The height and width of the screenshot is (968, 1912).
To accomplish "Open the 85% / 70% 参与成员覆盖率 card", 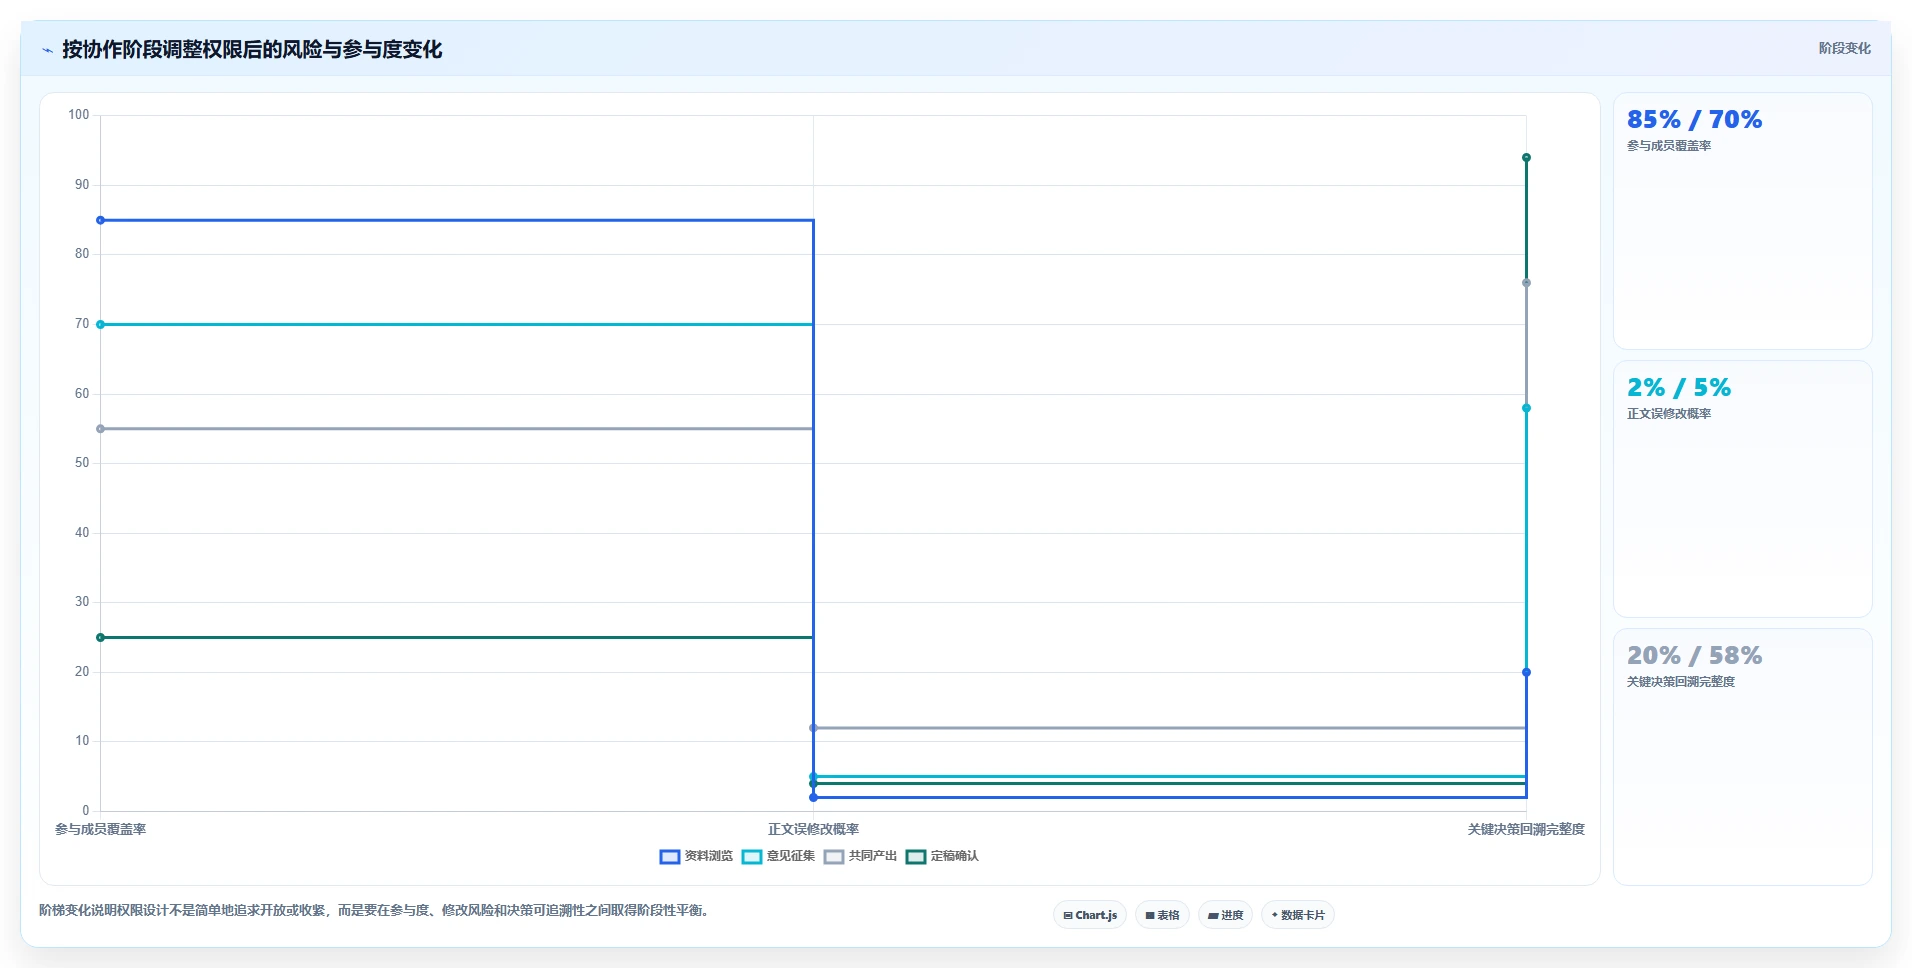I will (x=1742, y=221).
